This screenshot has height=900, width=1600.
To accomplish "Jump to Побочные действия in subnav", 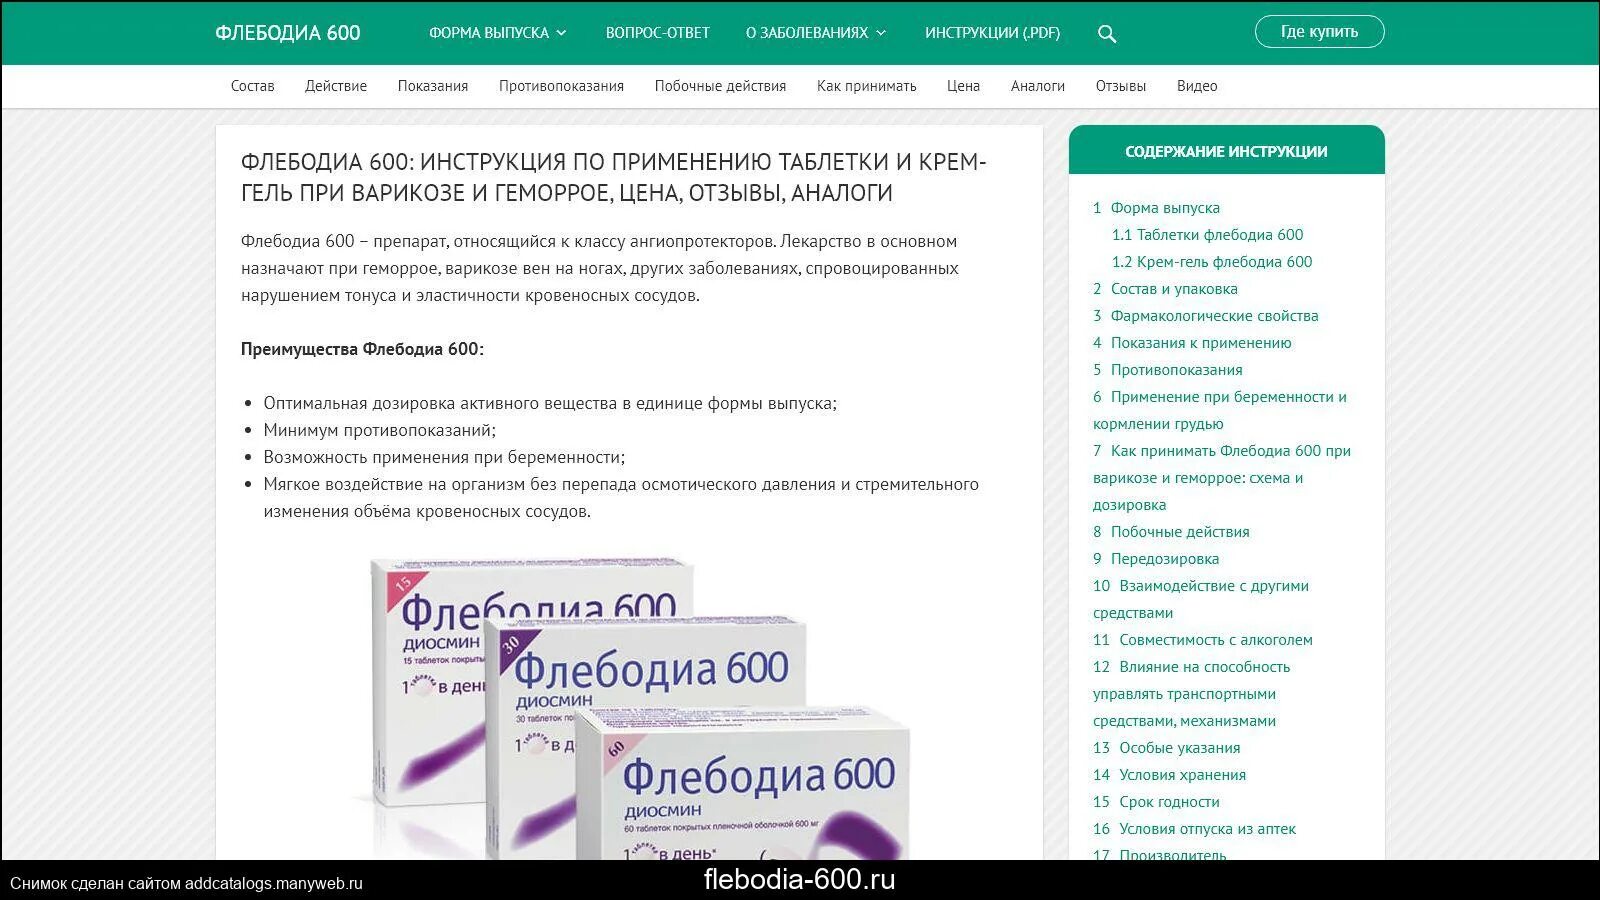I will tap(720, 86).
